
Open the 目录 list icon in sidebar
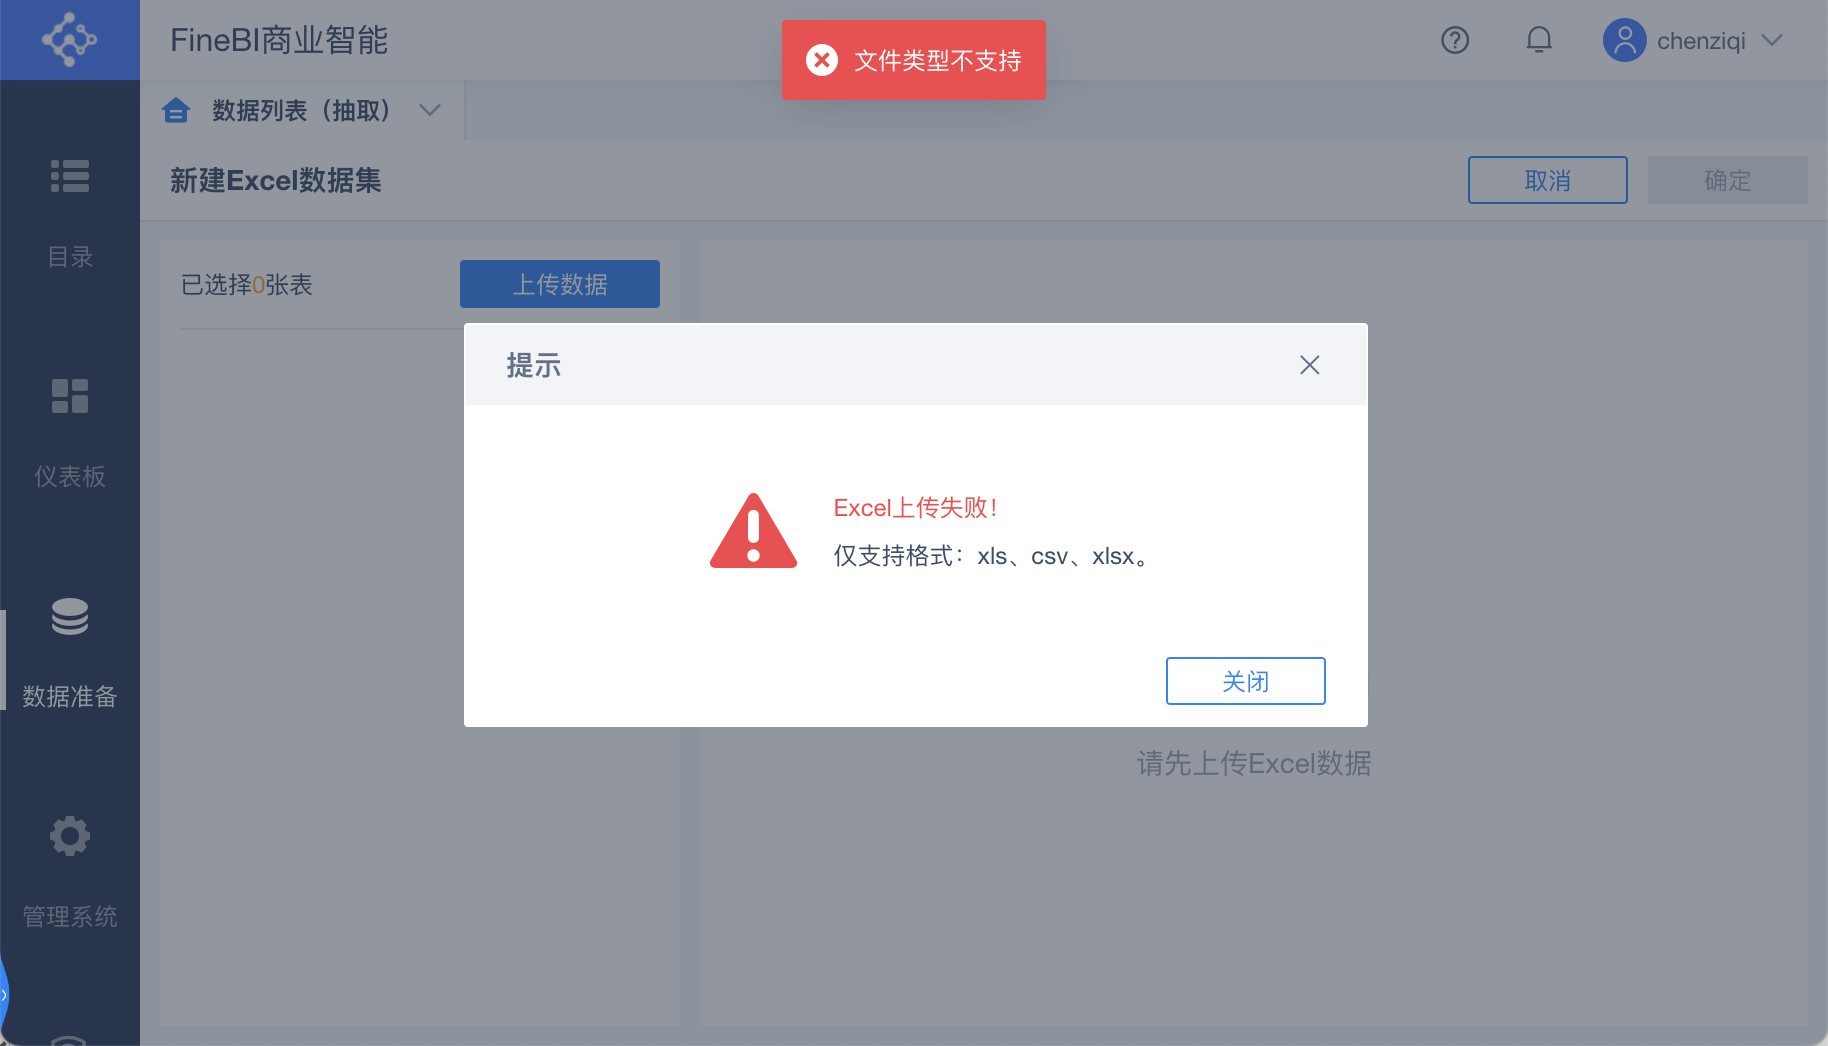tap(70, 176)
